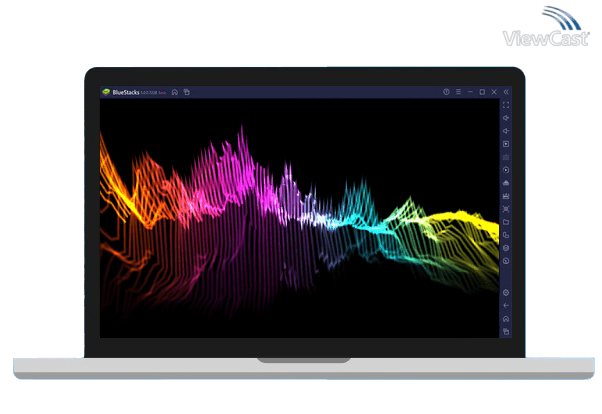Open the multi-window icon beside title bar Home
602x414 pixels.
[187, 92]
